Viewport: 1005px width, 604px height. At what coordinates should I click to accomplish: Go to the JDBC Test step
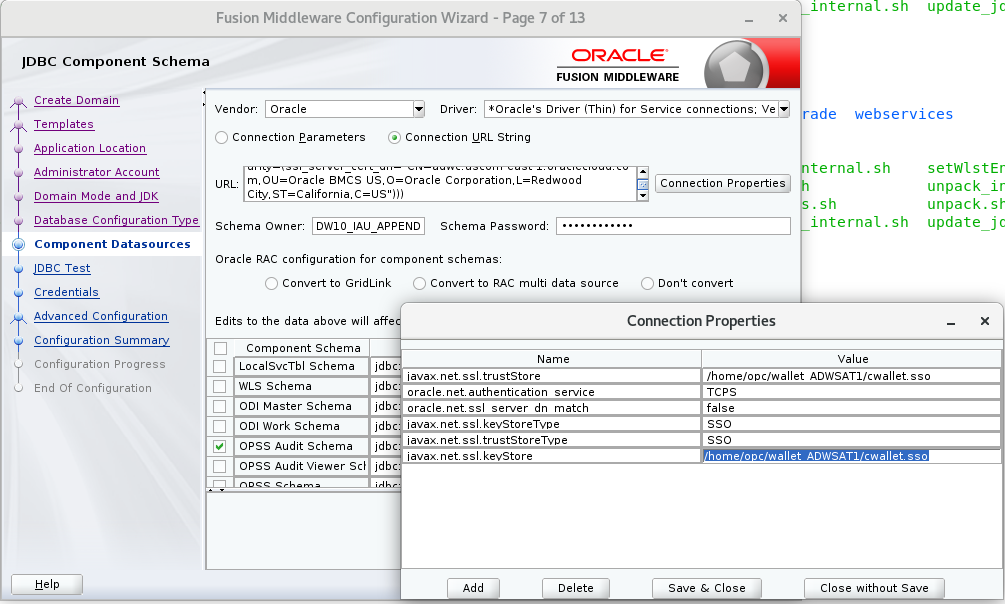(62, 268)
